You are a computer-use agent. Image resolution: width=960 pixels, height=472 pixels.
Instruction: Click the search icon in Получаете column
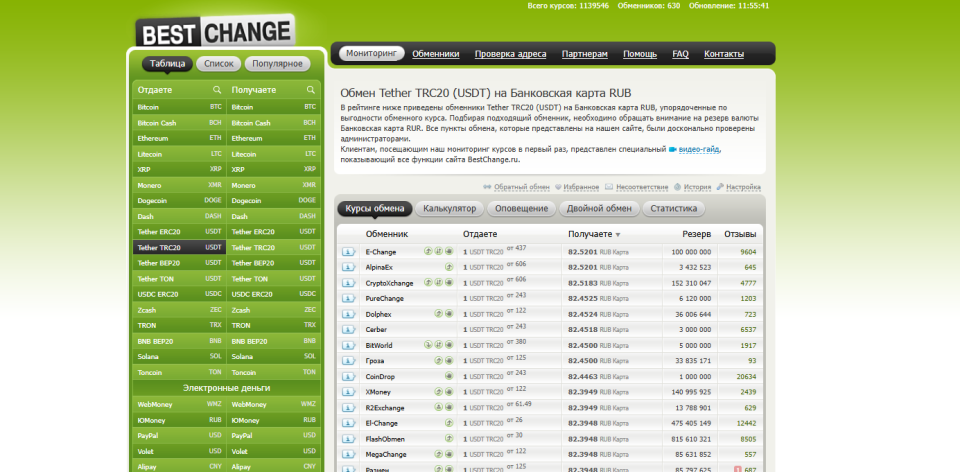[x=311, y=90]
